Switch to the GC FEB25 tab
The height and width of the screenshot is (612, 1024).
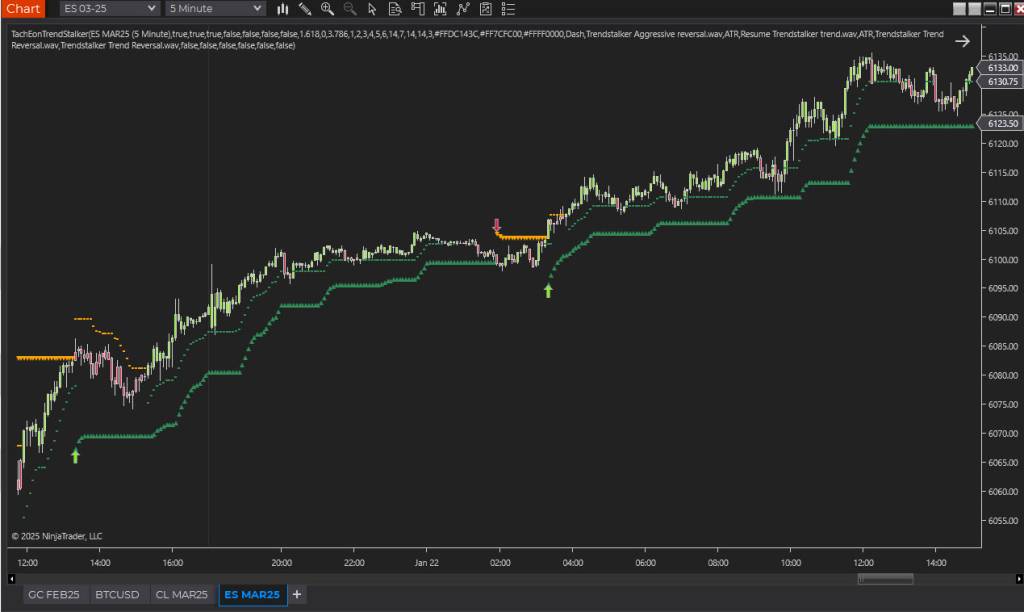(x=55, y=595)
